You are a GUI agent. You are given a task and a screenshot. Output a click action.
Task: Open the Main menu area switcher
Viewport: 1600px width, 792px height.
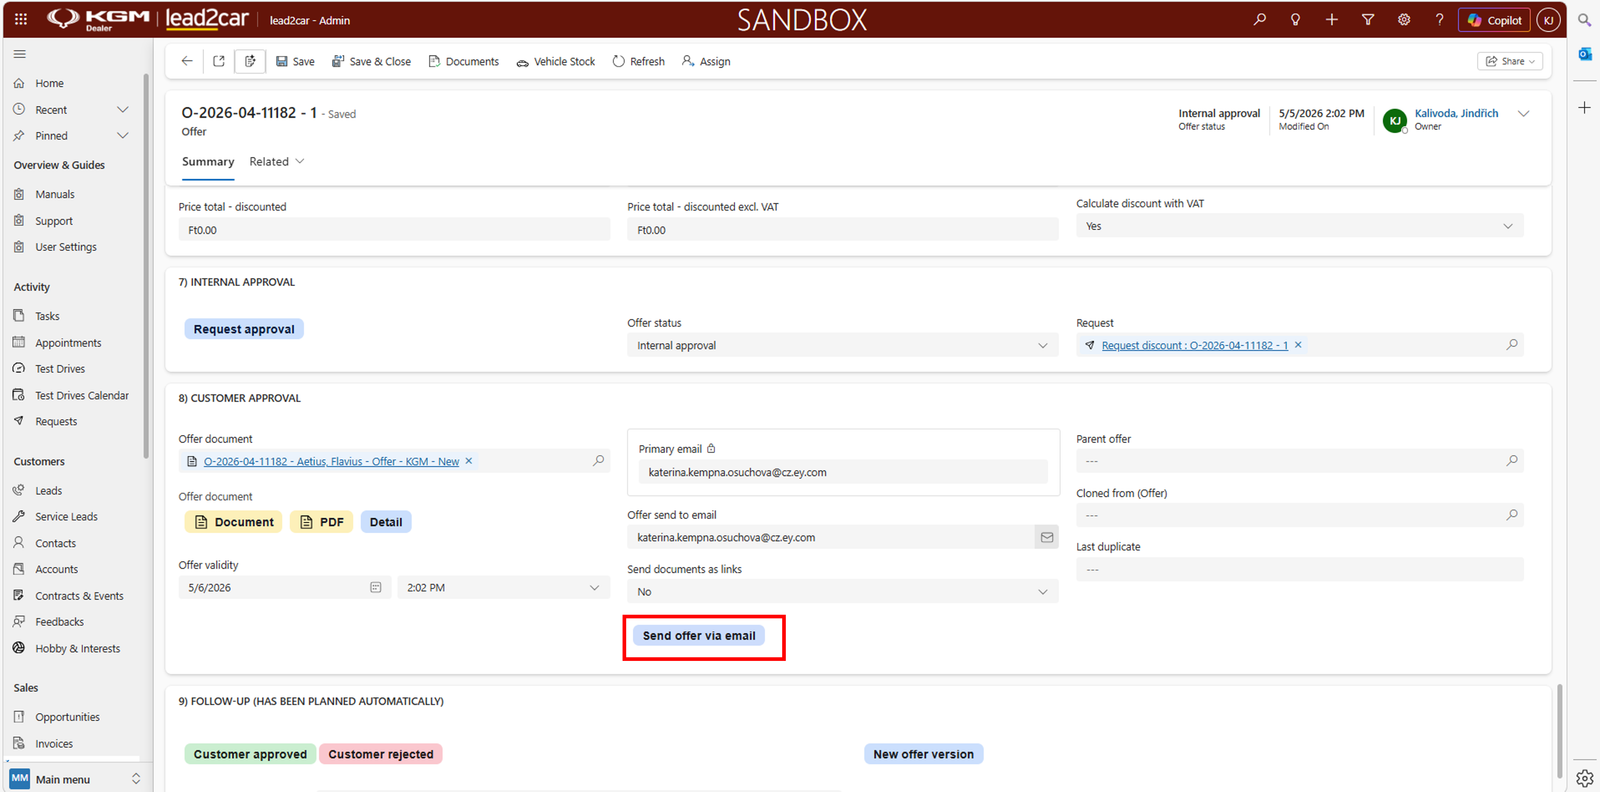click(76, 779)
